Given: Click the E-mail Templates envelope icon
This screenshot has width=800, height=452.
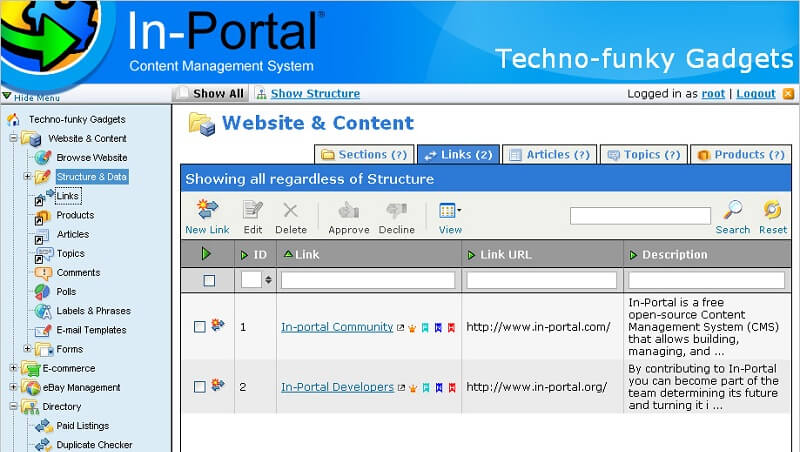Looking at the screenshot, I should pos(43,331).
